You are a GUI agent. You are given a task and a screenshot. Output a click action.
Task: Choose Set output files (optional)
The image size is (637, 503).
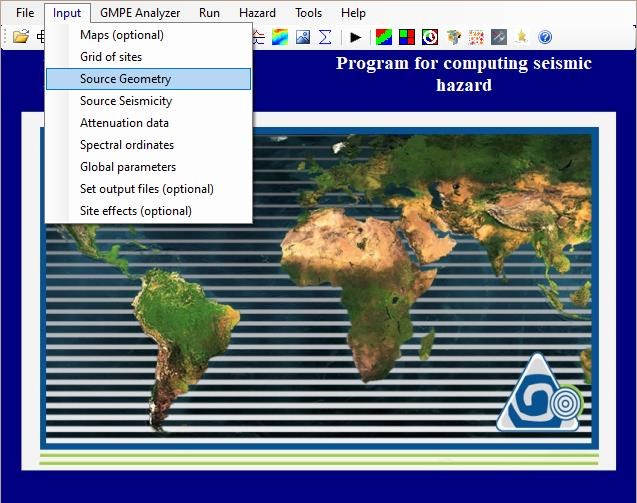pos(149,189)
